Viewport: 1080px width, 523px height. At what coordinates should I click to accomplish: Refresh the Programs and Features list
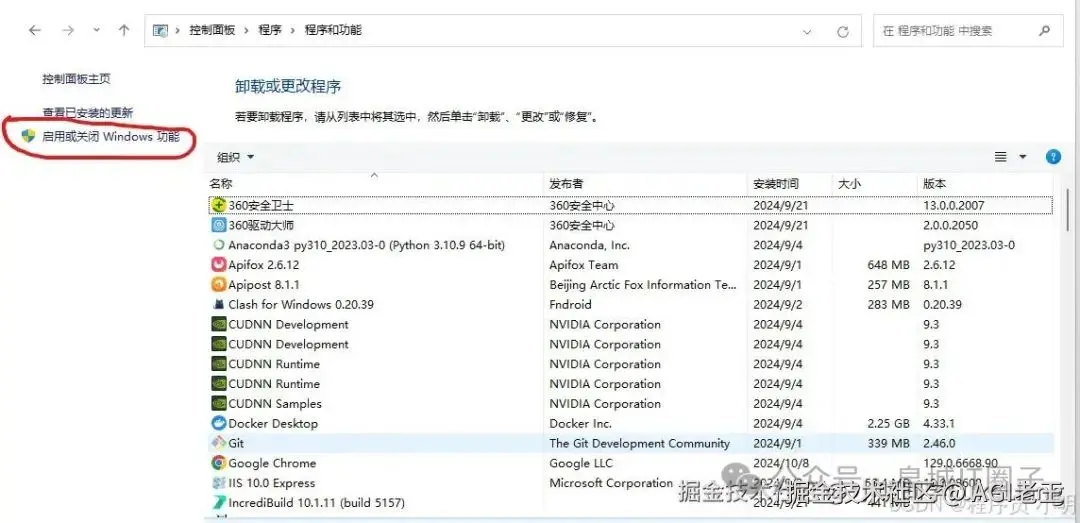click(x=842, y=31)
